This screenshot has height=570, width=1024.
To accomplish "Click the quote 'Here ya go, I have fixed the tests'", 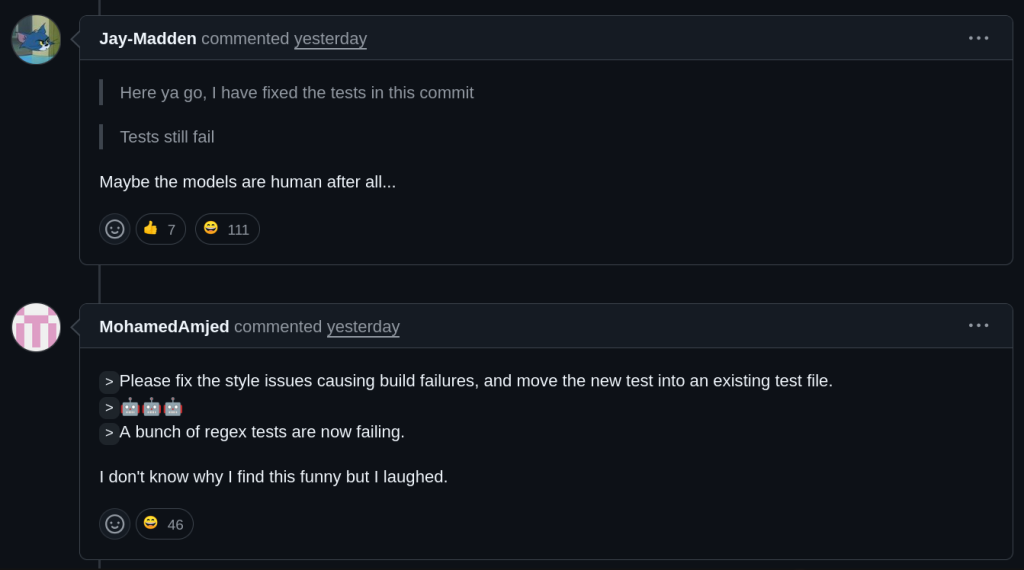I will tap(297, 93).
